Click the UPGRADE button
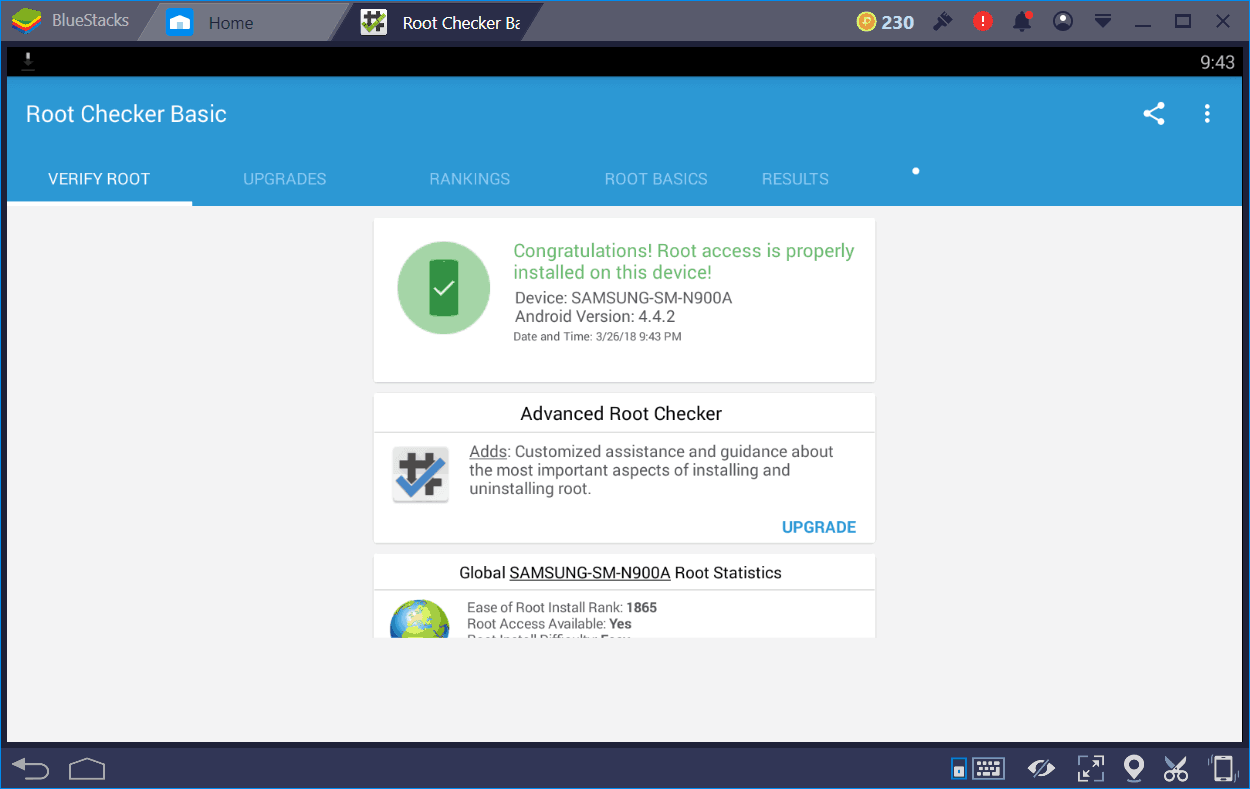1250x789 pixels. (819, 527)
